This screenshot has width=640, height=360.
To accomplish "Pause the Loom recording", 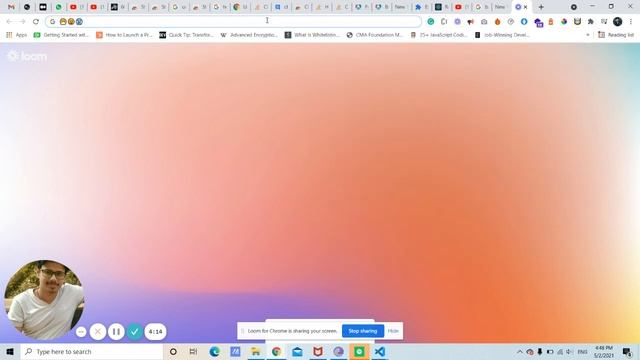I will (x=116, y=331).
